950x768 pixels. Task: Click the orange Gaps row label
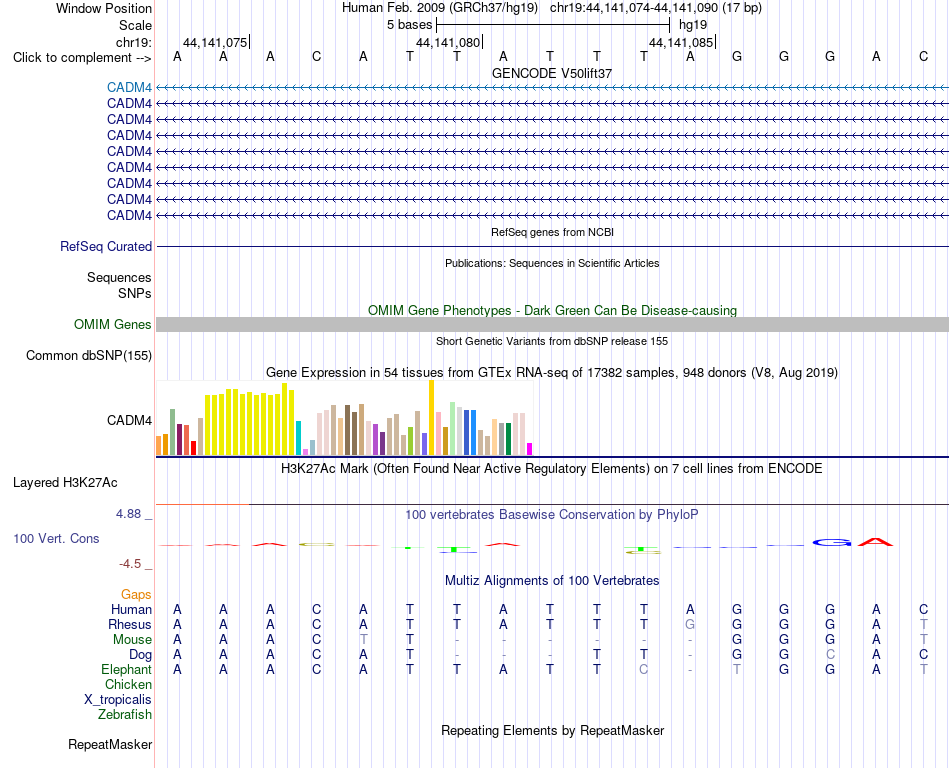tap(136, 595)
